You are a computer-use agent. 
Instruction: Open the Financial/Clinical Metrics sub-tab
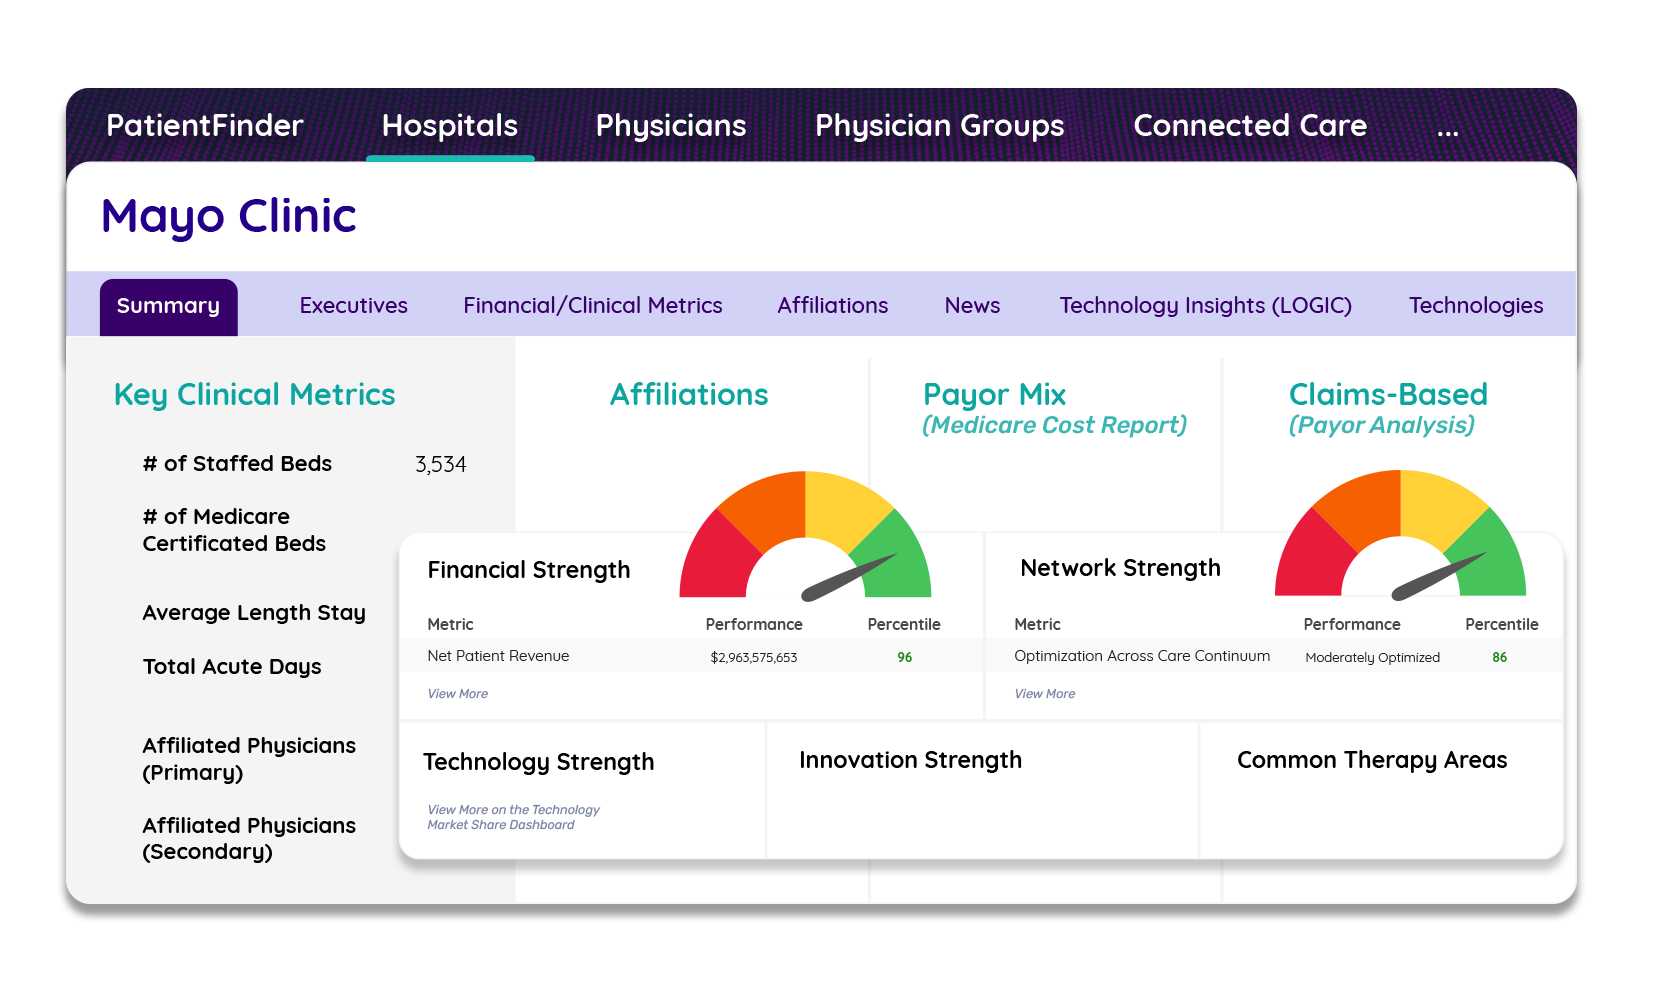coord(593,306)
